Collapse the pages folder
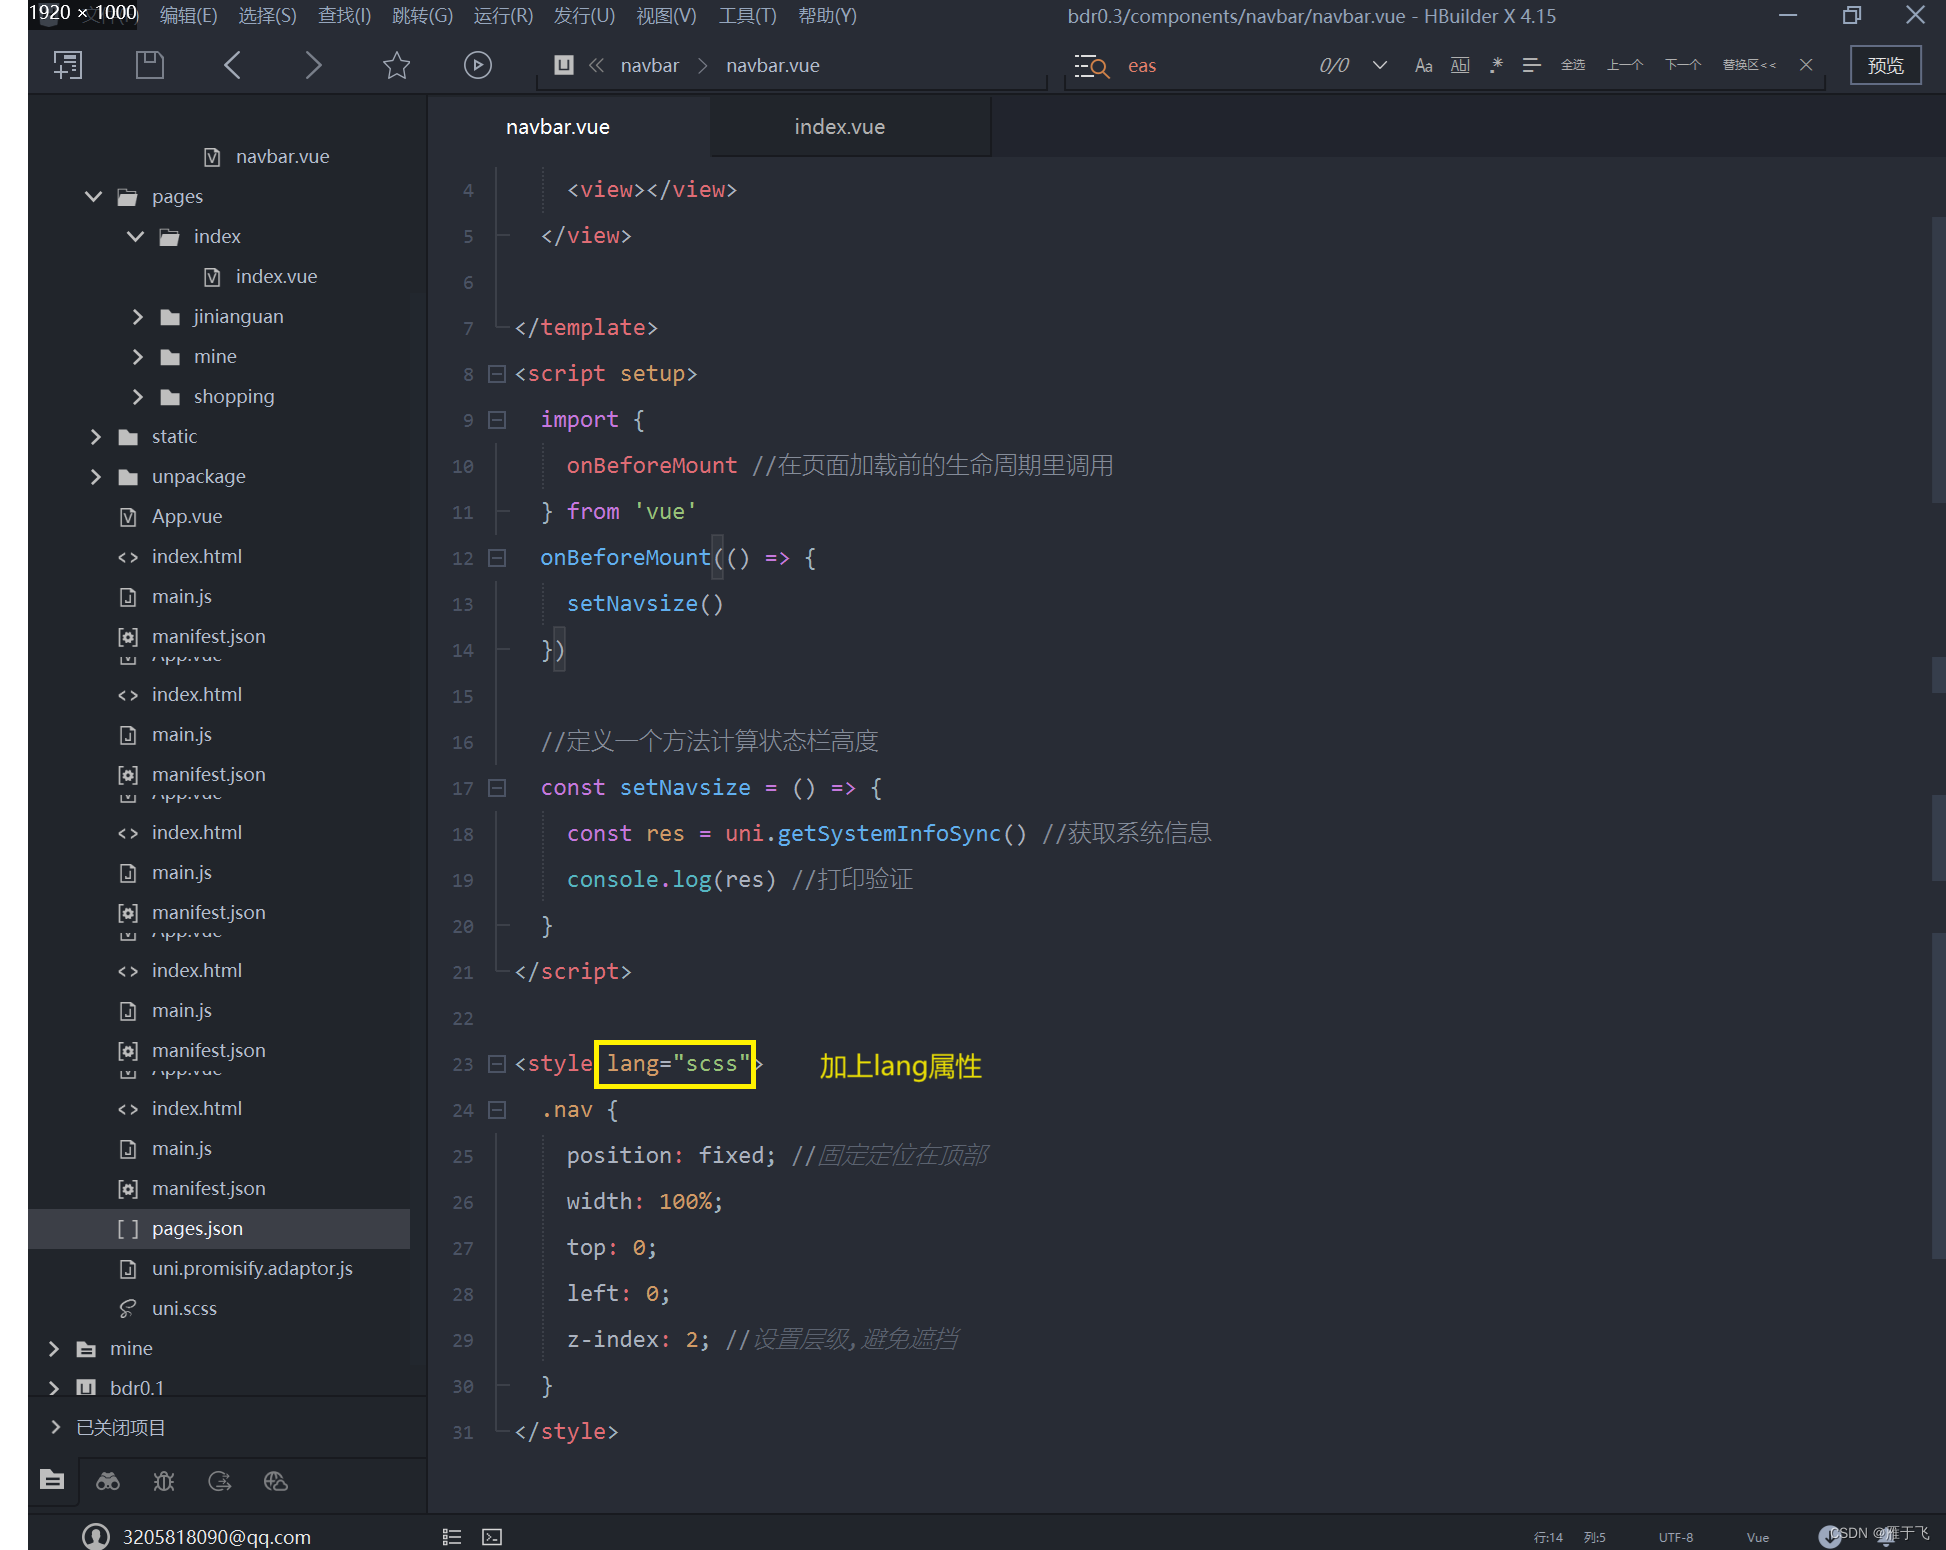The height and width of the screenshot is (1550, 1946). coord(93,196)
